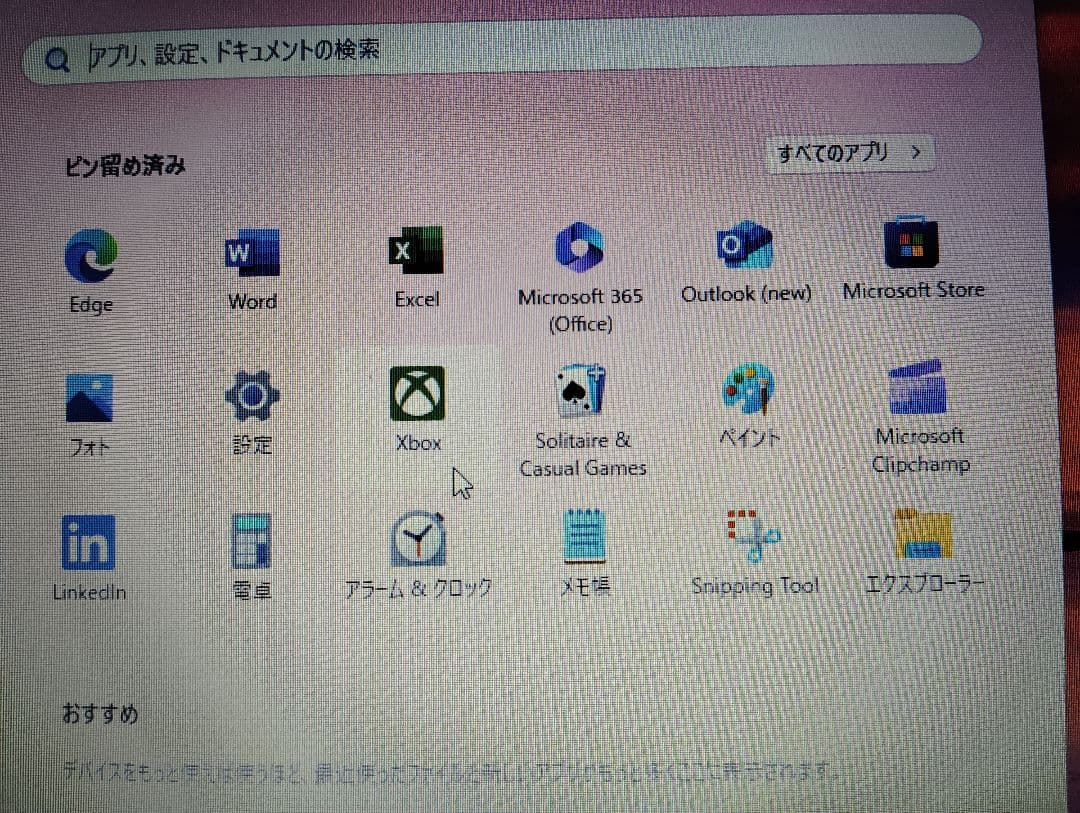1080x813 pixels.
Task: Launch メモ帳 (Notepad)
Action: (x=584, y=536)
